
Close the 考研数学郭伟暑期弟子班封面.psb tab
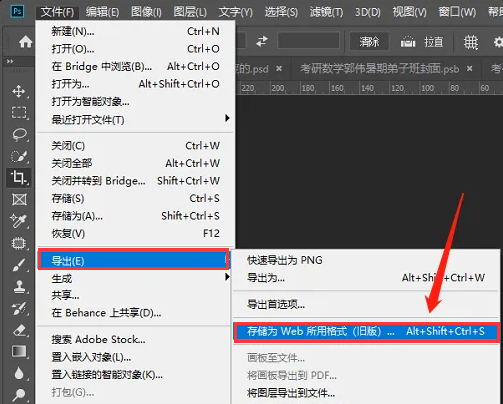tap(470, 69)
